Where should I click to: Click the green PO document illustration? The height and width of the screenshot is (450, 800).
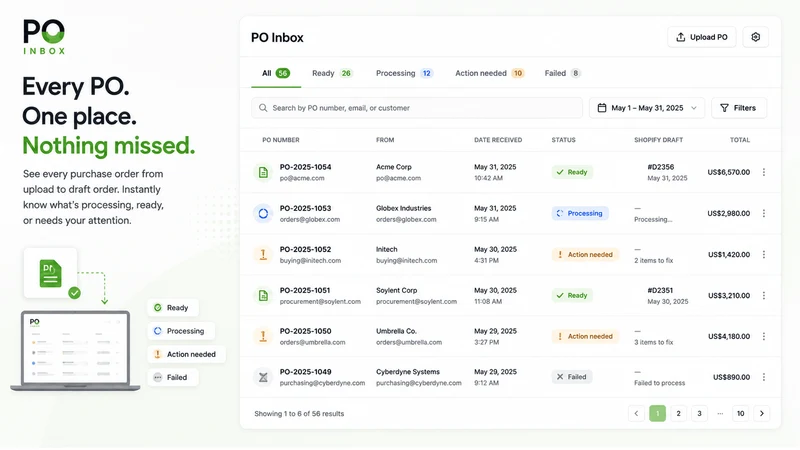(x=51, y=273)
